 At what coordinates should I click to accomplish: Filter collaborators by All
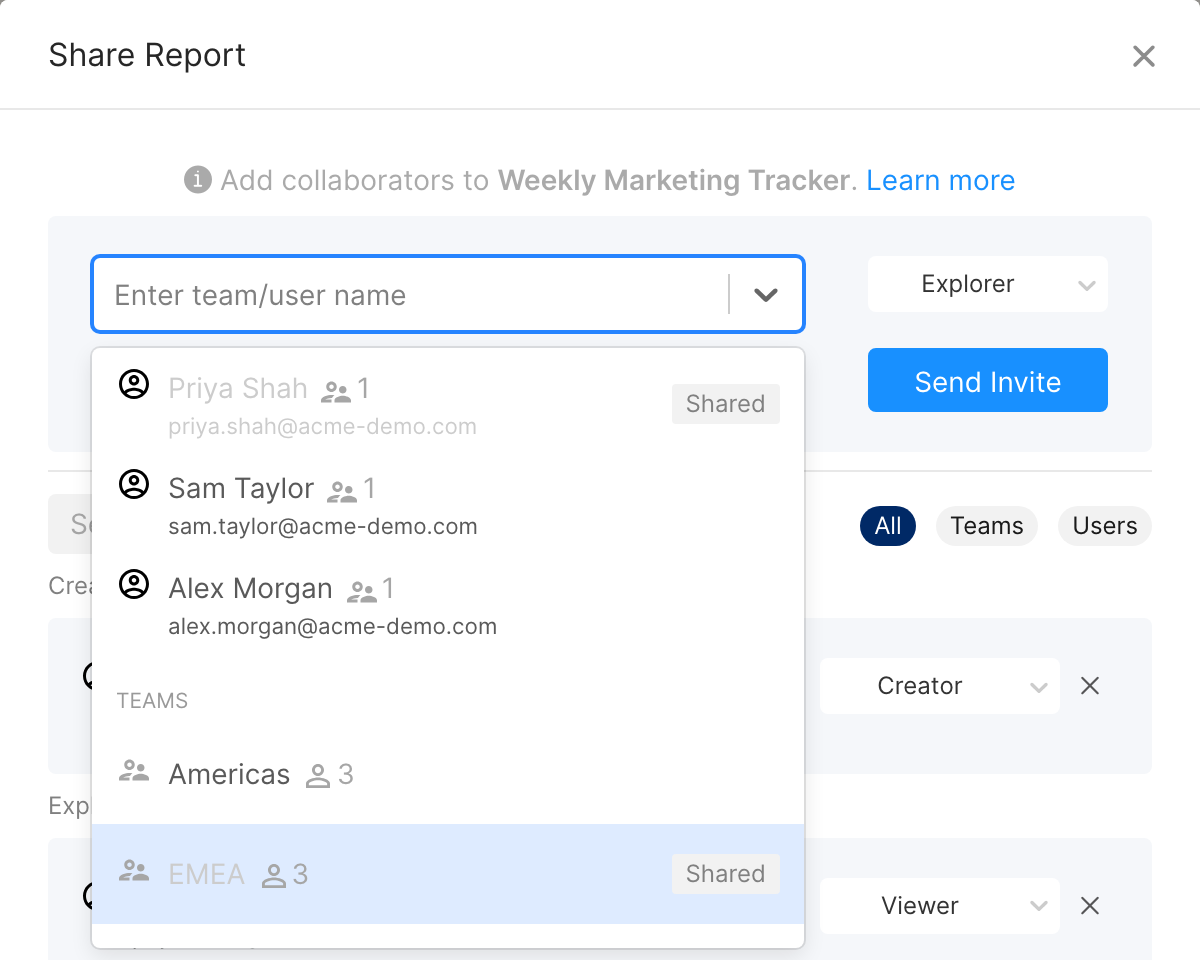pyautogui.click(x=888, y=526)
